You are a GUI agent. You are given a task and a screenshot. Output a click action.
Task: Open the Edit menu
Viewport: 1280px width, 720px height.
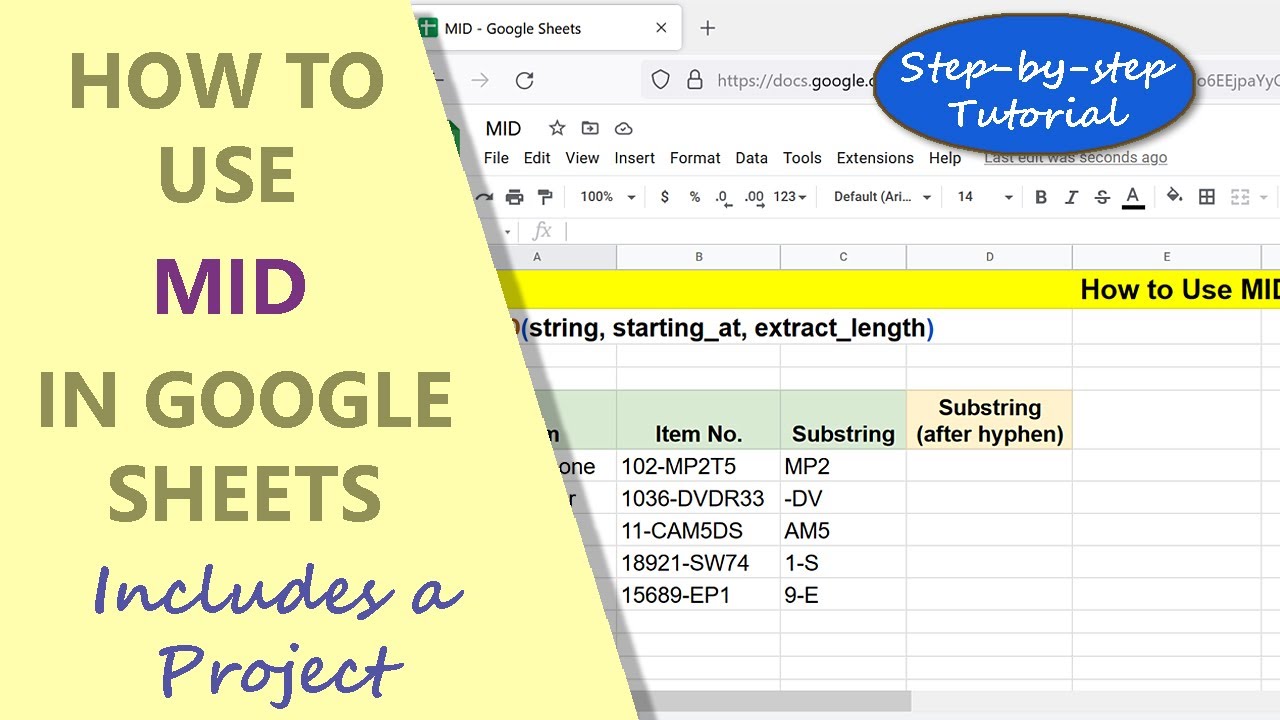(537, 158)
